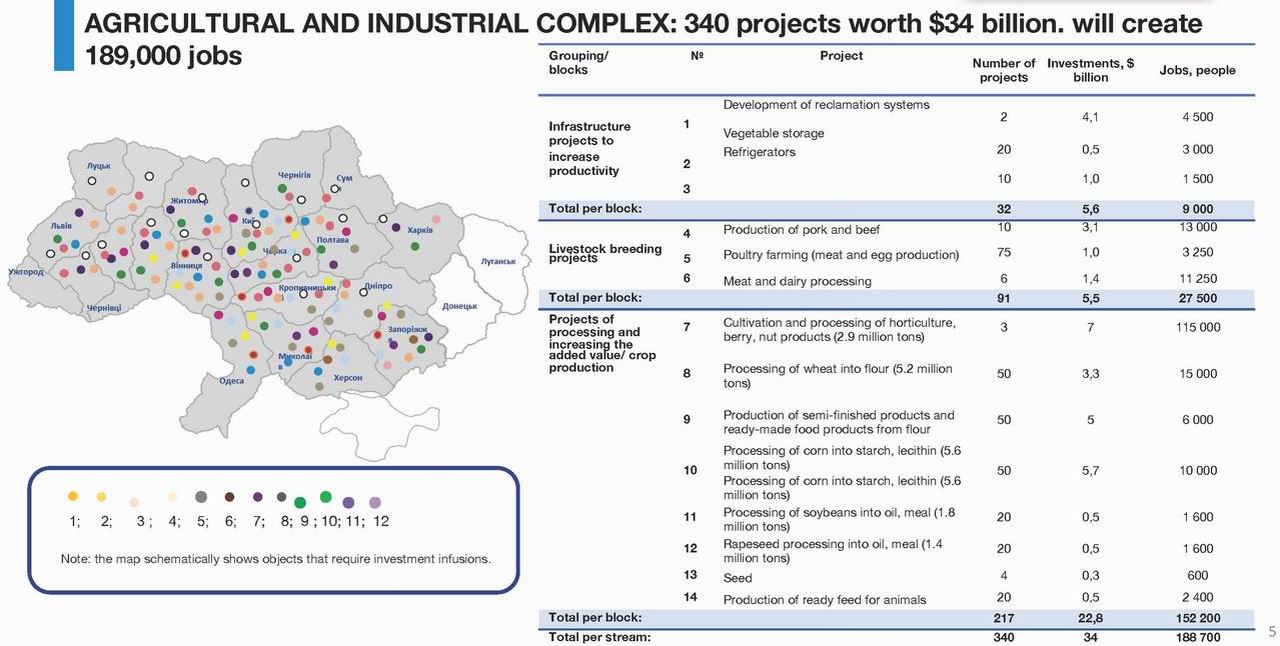Click the "Total per stream:" row label
Image resolution: width=1280 pixels, height=646 pixels.
pyautogui.click(x=599, y=637)
